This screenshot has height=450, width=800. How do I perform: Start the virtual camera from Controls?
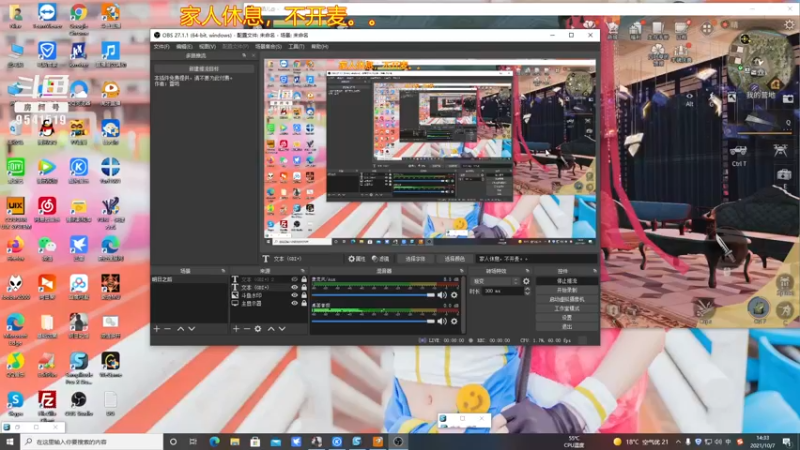567,299
